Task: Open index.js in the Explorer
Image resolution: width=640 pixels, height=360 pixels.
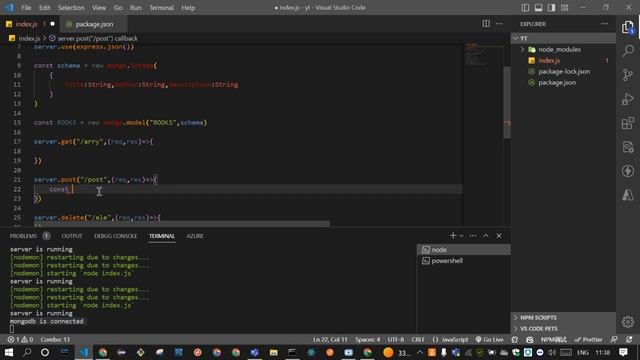Action: point(549,60)
